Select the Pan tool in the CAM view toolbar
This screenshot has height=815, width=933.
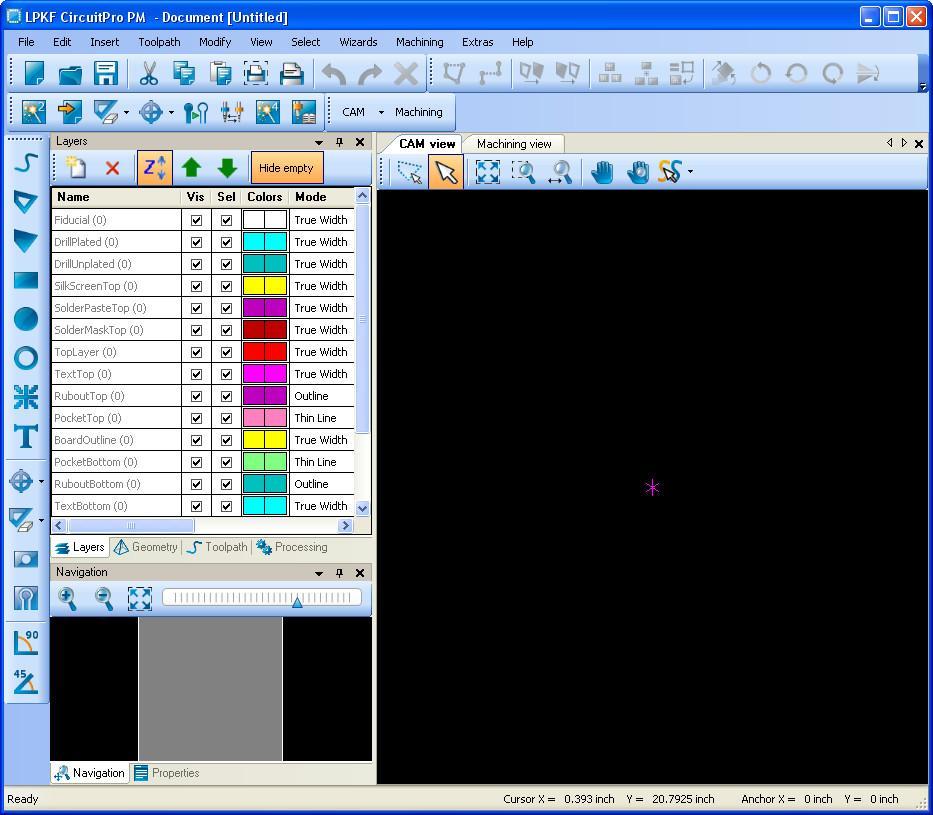[x=600, y=171]
